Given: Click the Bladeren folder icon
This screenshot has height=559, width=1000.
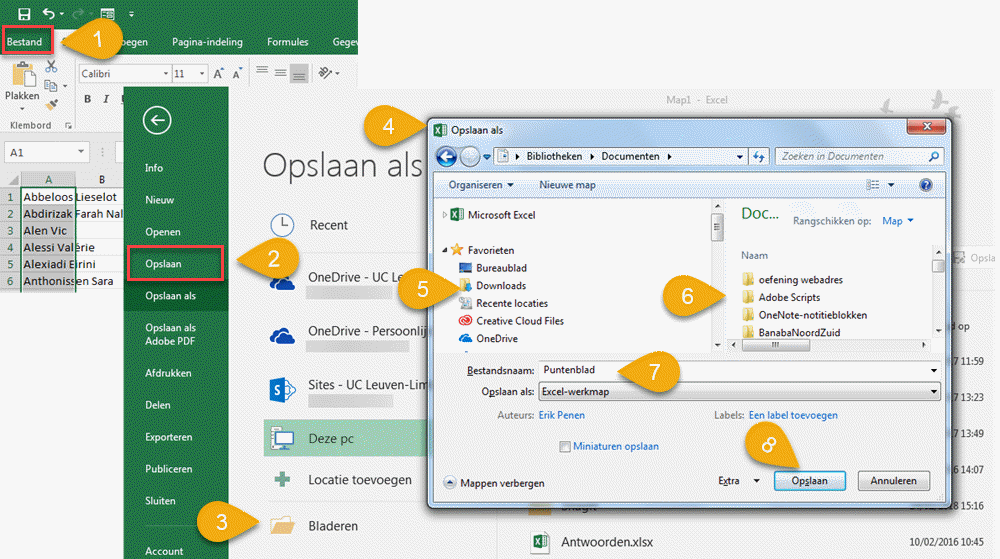Looking at the screenshot, I should (x=282, y=525).
